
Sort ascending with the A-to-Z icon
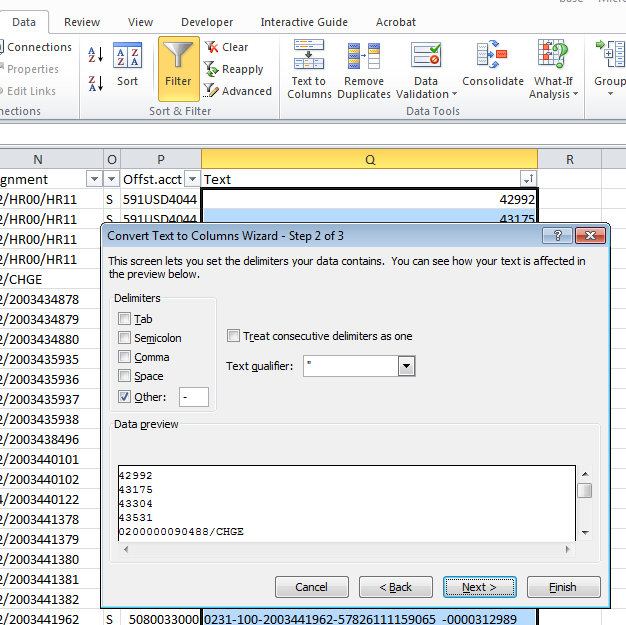click(x=96, y=54)
